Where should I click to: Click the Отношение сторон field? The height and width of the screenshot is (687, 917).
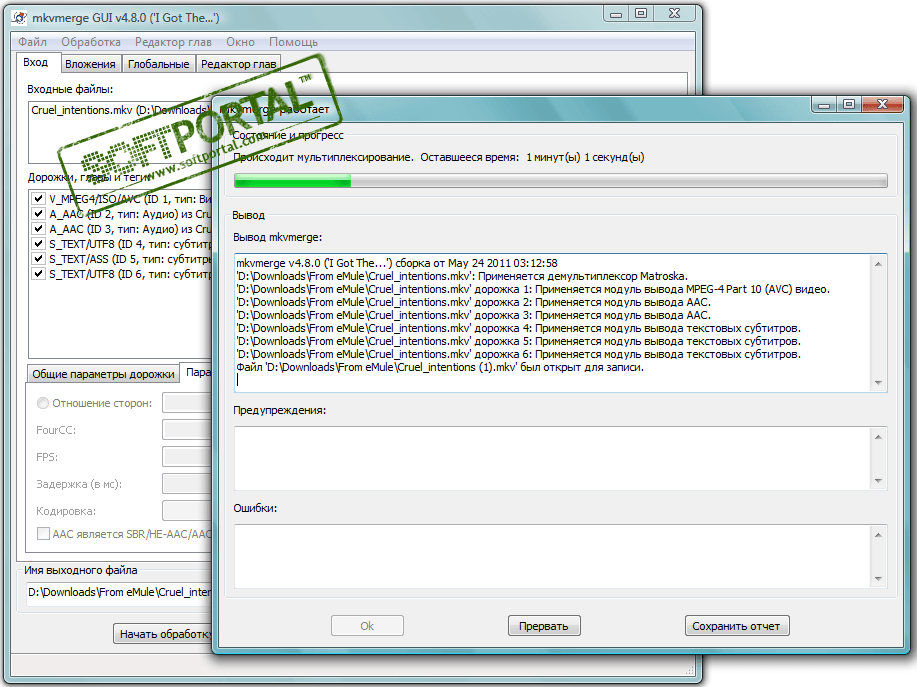[x=187, y=403]
